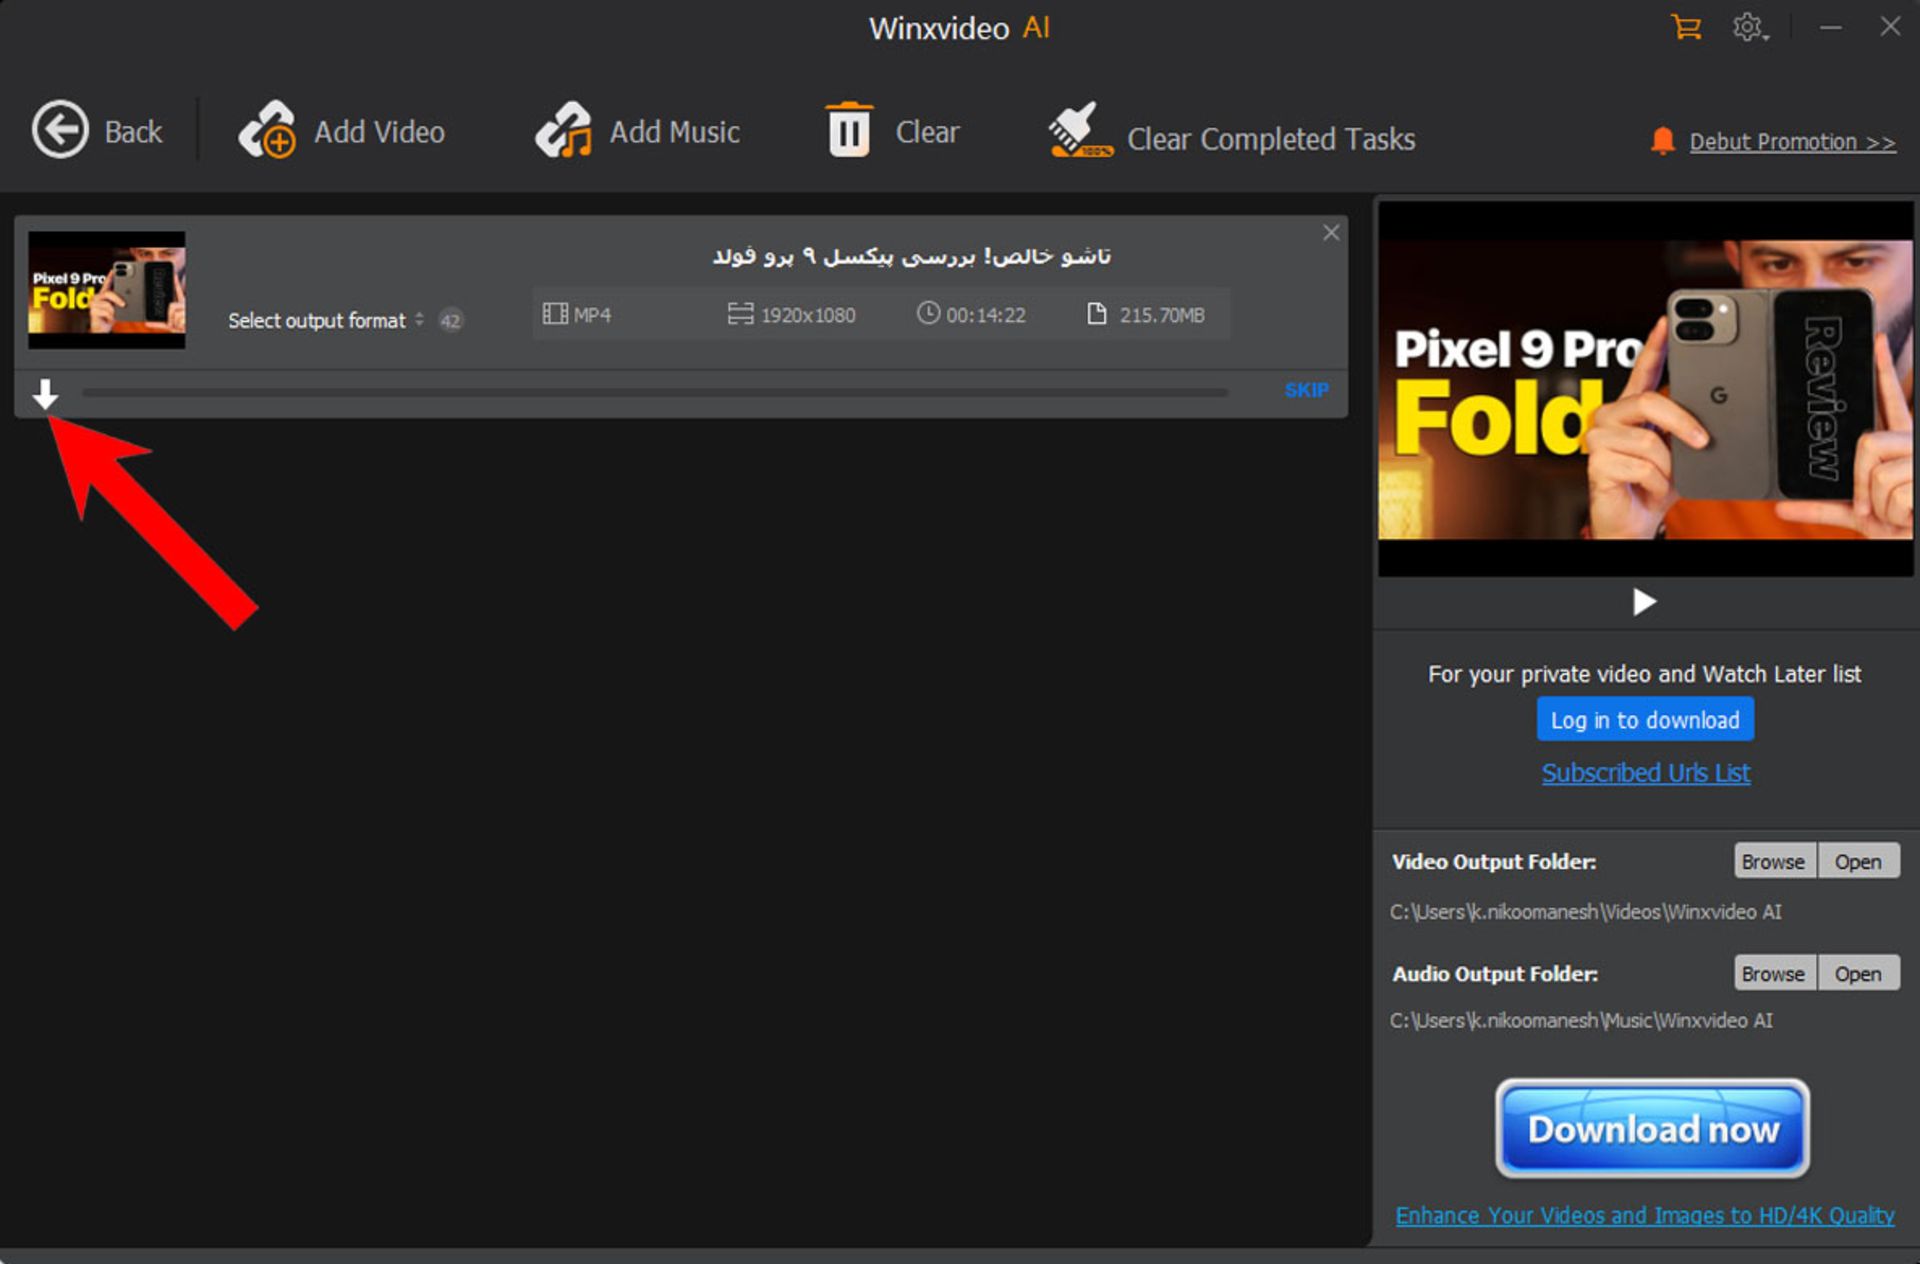1920x1264 pixels.
Task: Click the Back label text
Action: 133,132
